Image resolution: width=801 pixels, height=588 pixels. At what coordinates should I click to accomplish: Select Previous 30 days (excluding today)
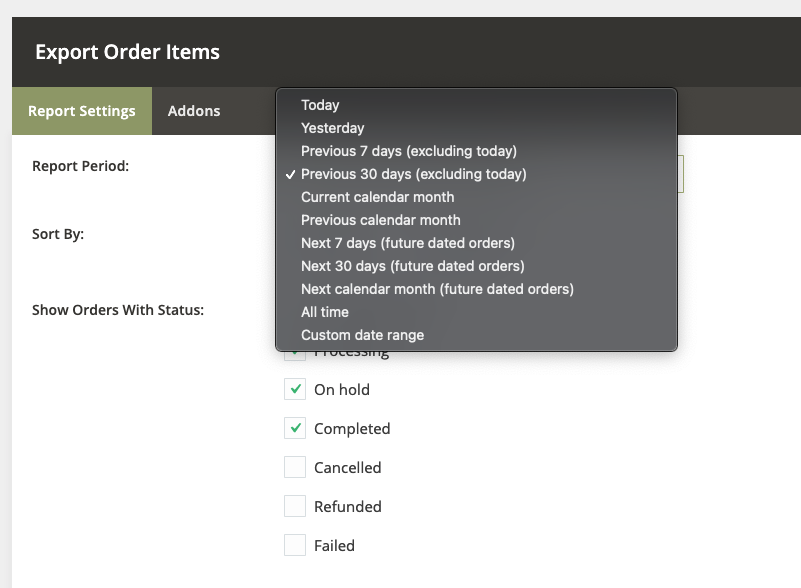[413, 174]
